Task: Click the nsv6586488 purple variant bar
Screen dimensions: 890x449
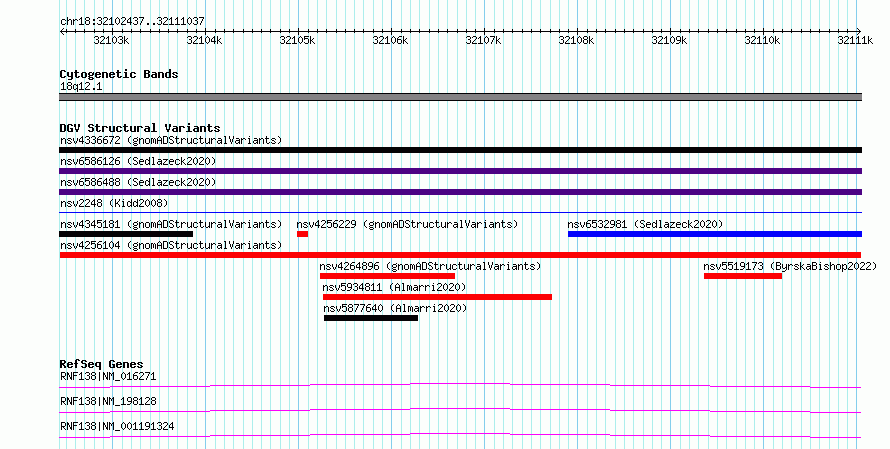Action: pos(460,192)
